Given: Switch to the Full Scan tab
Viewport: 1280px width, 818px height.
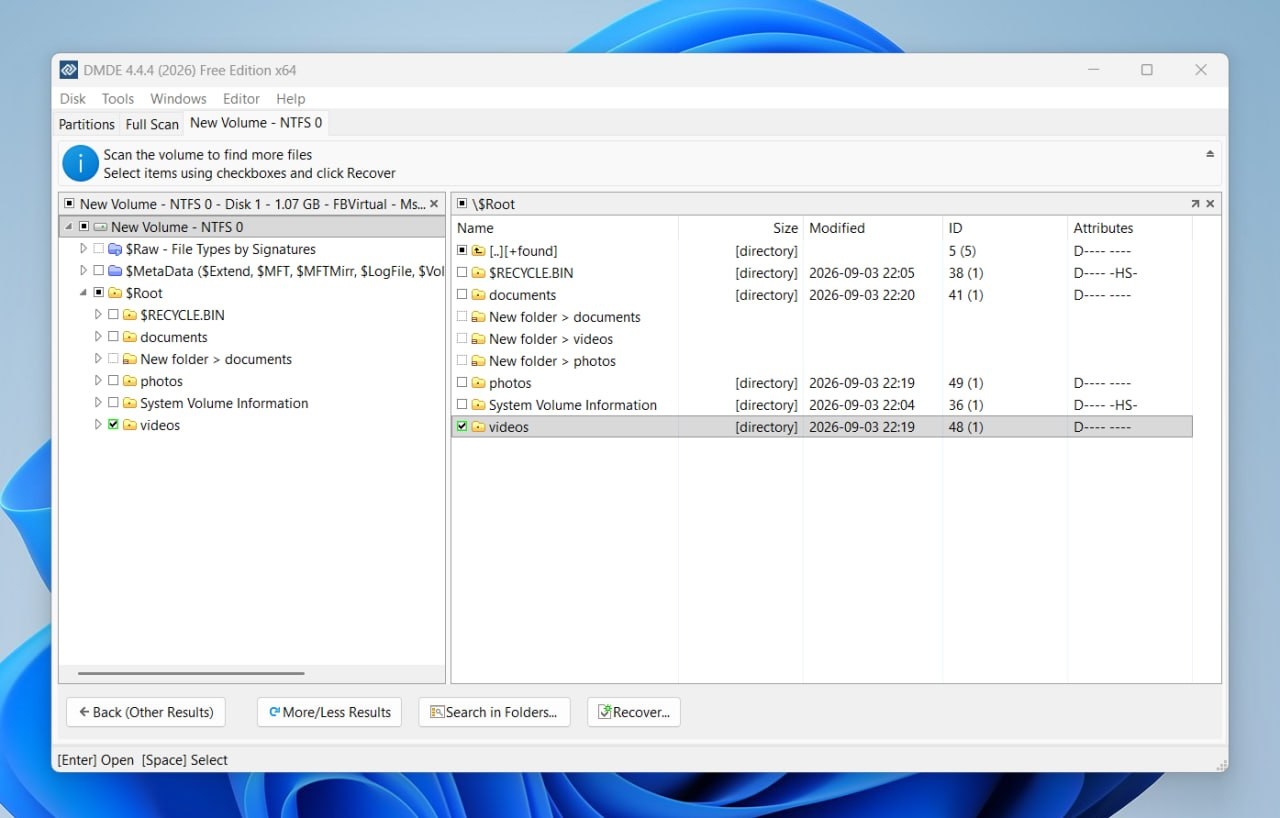Looking at the screenshot, I should (x=152, y=124).
